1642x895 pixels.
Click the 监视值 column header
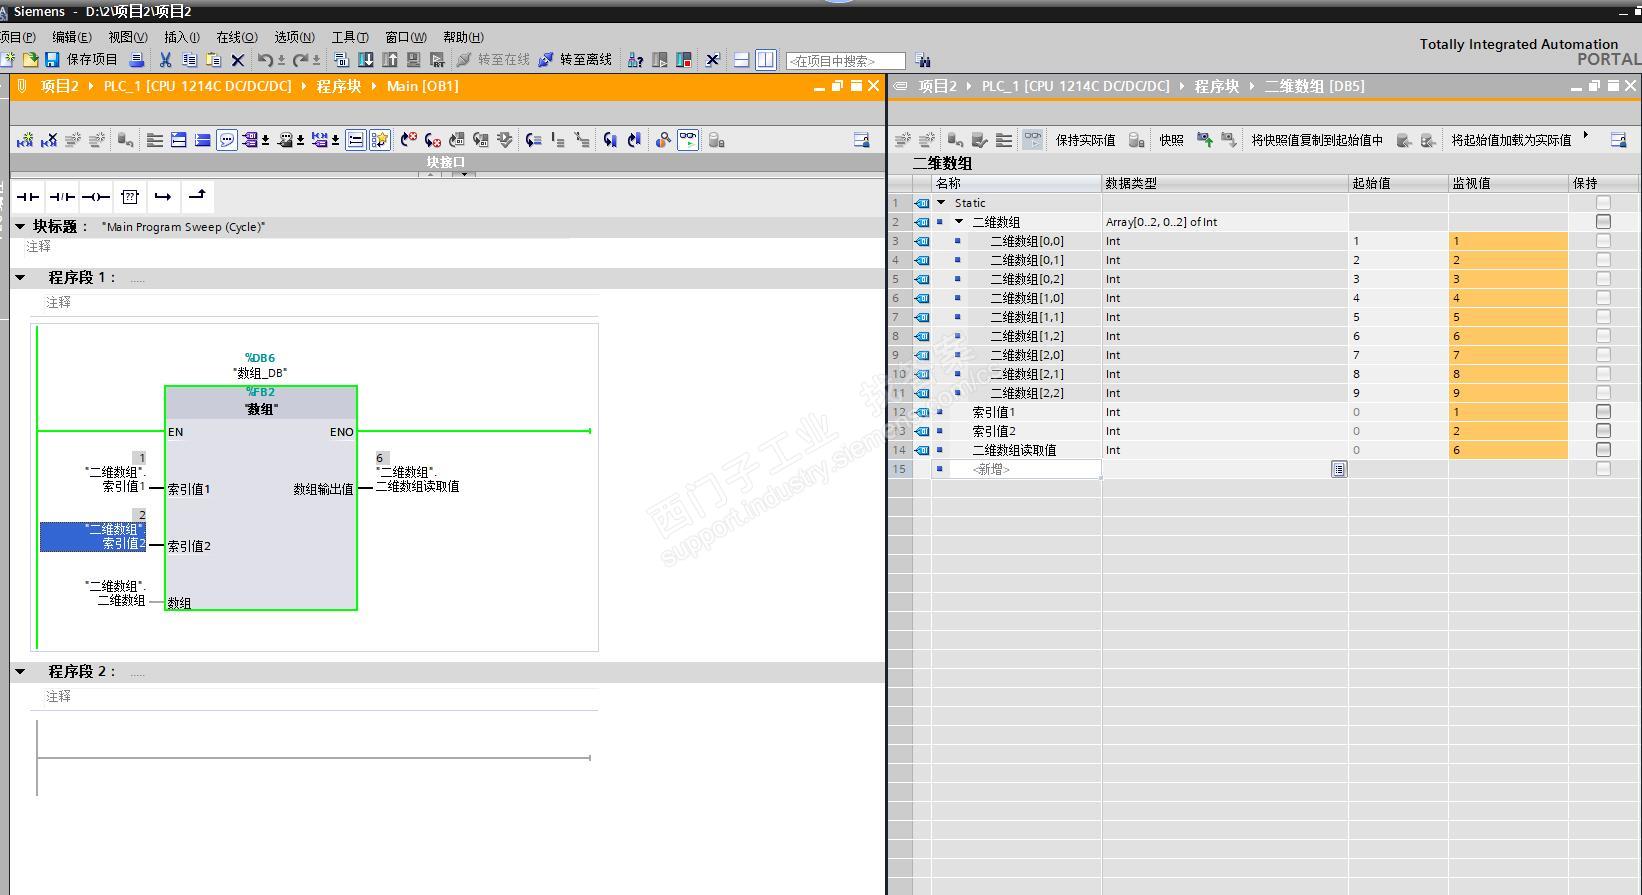coord(1508,183)
